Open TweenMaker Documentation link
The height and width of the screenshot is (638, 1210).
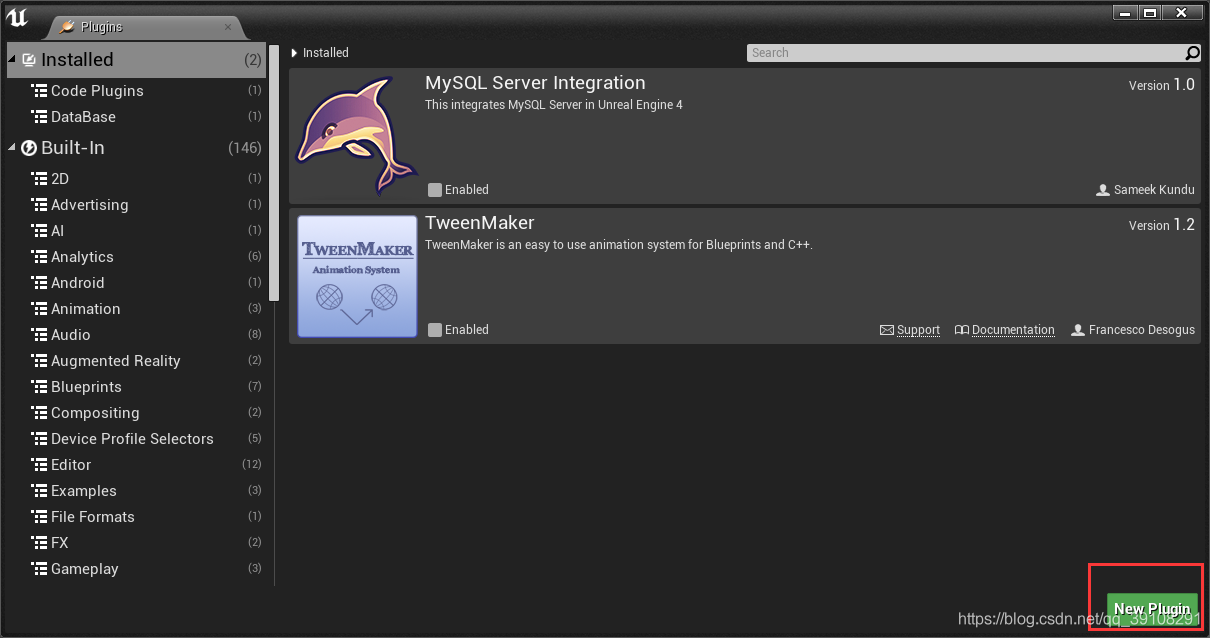tap(1005, 330)
